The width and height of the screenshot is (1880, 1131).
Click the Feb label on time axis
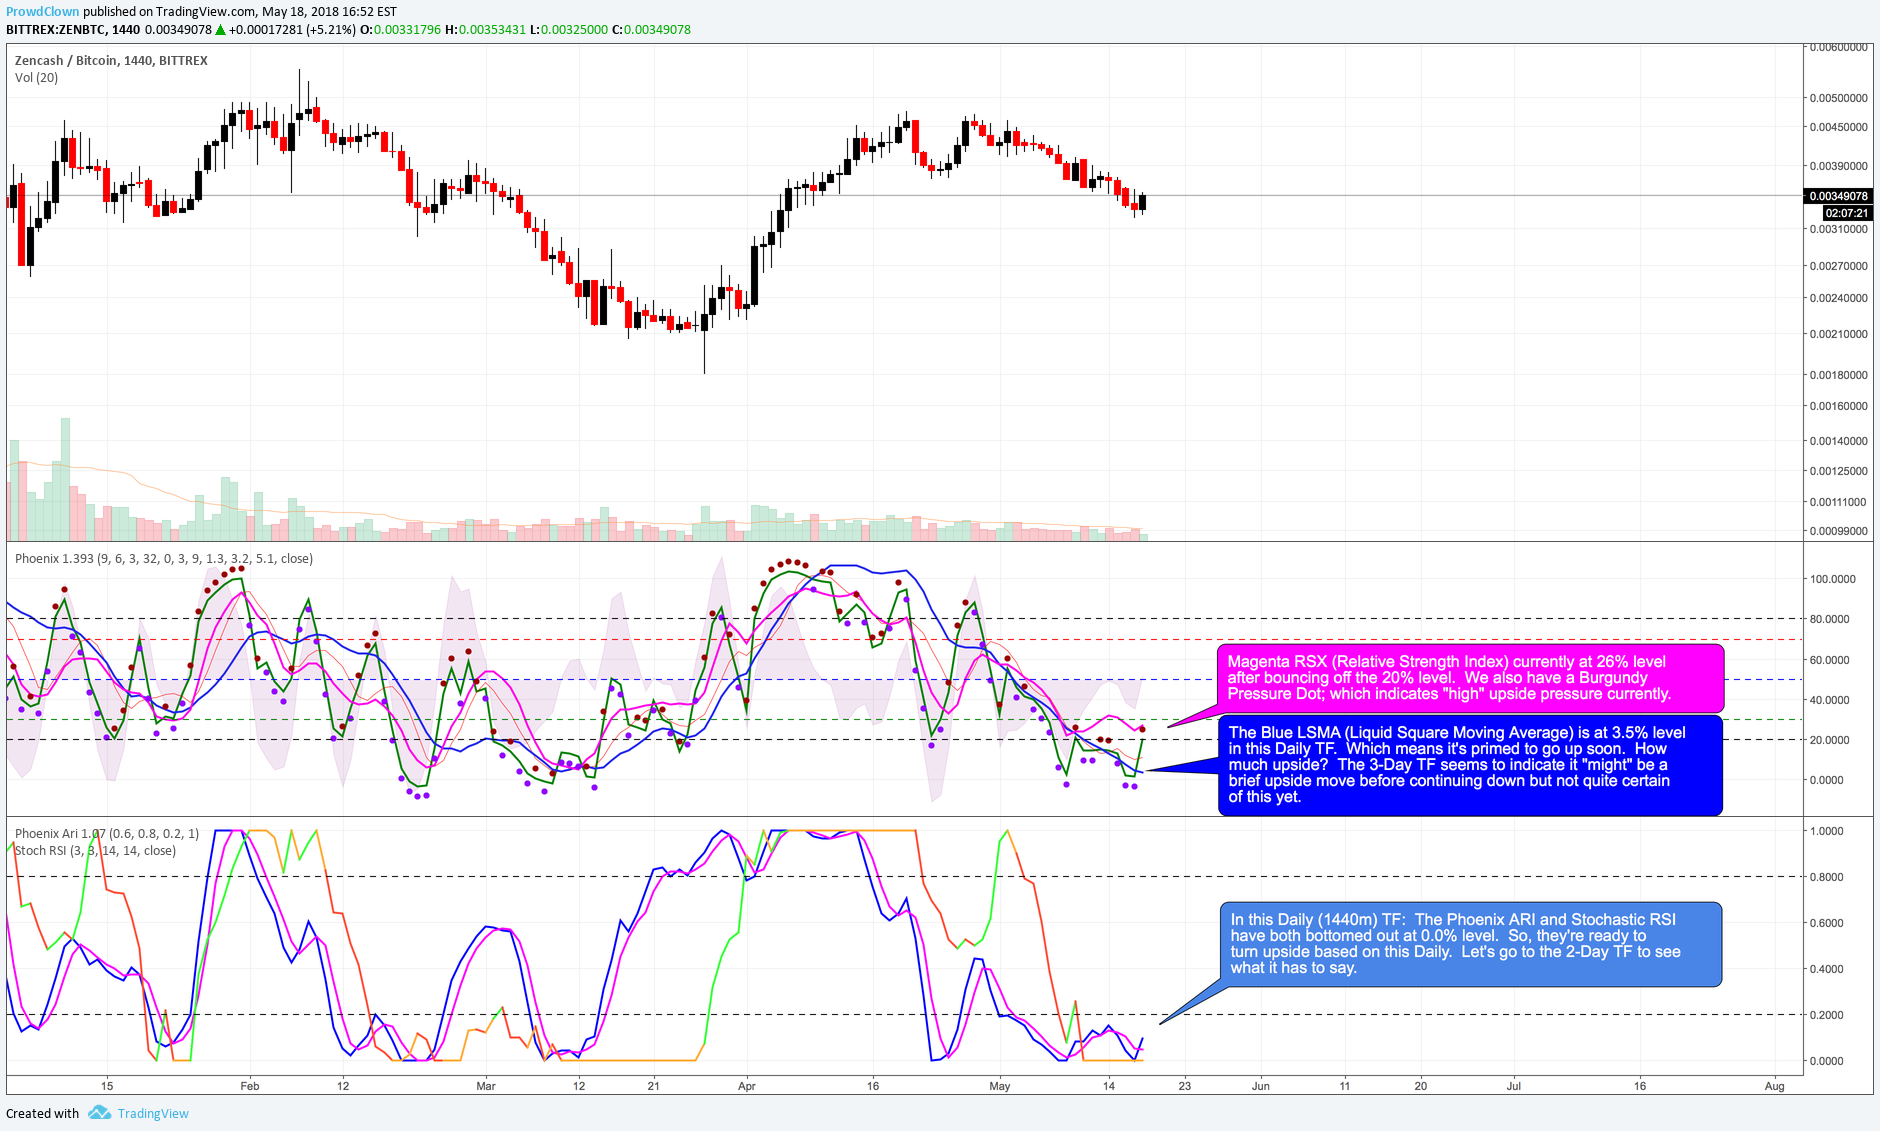point(250,1086)
